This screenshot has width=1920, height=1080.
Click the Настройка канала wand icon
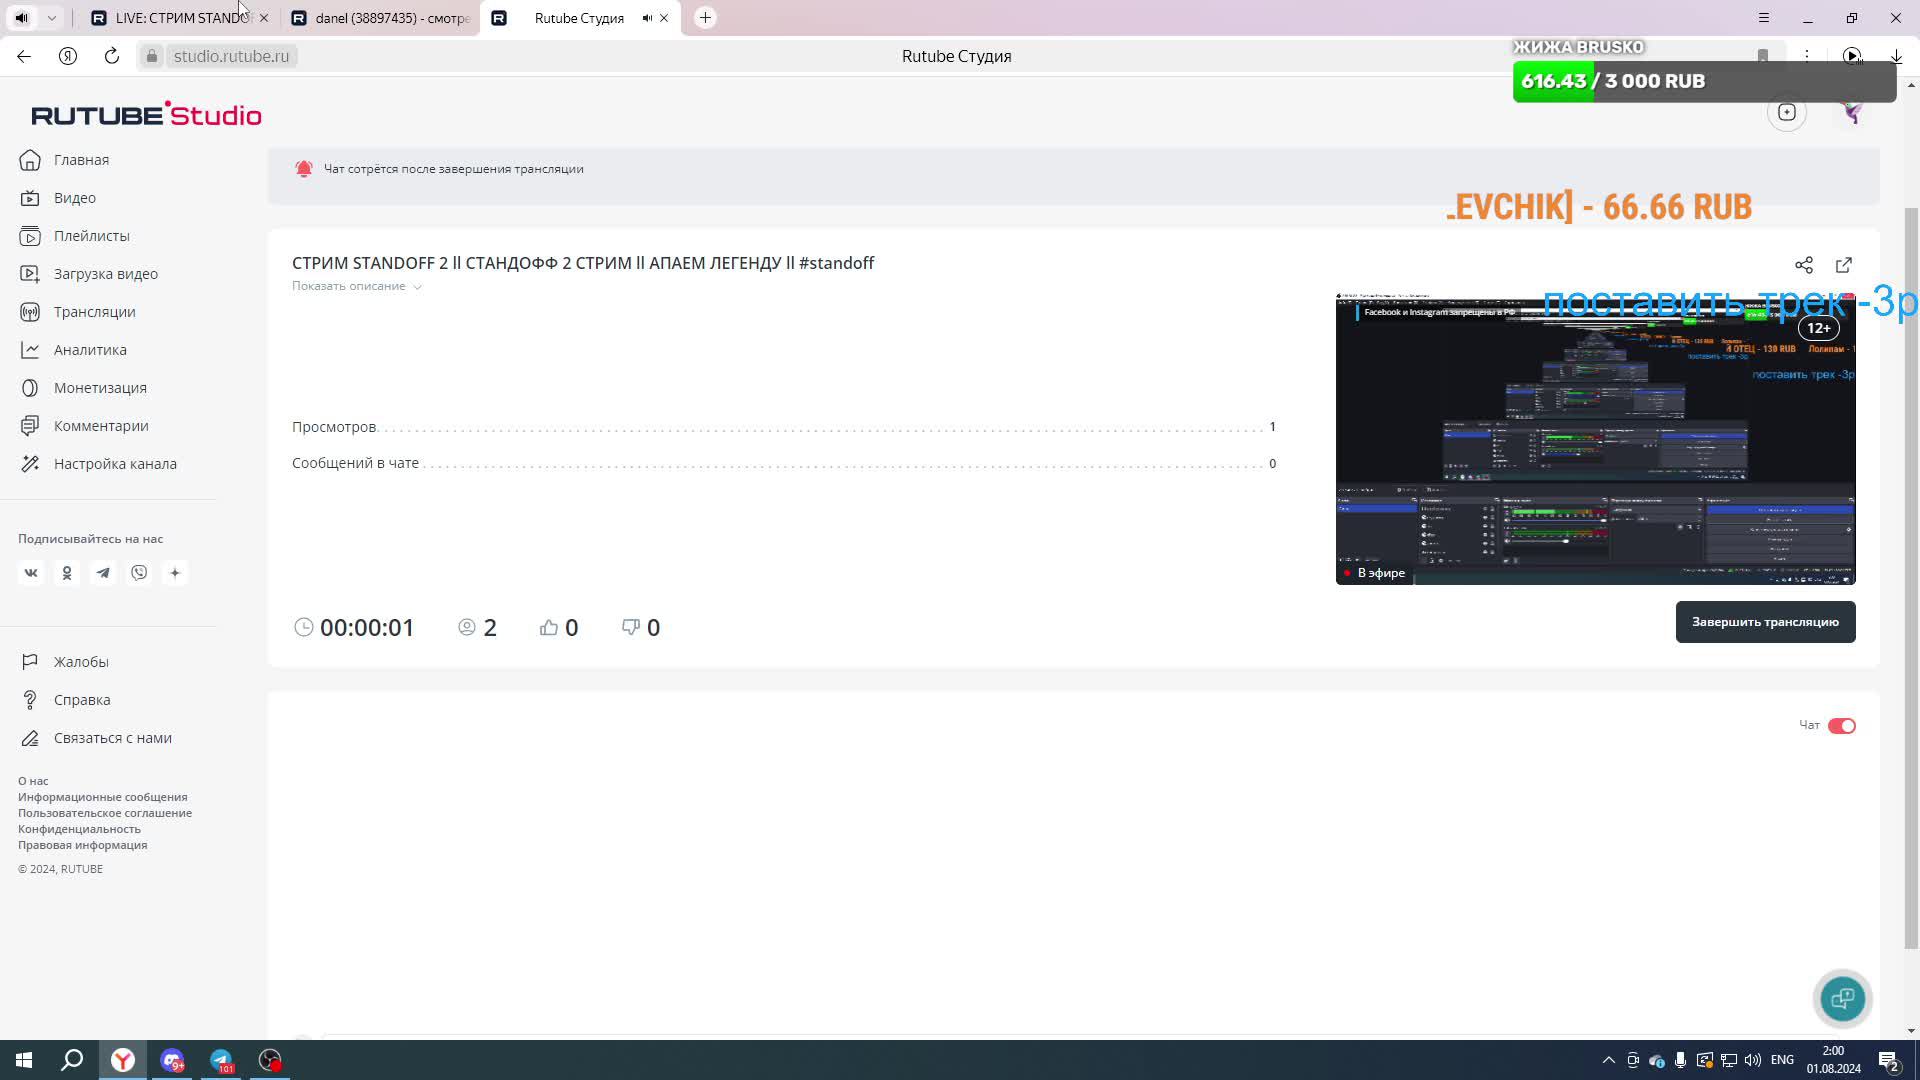[30, 464]
